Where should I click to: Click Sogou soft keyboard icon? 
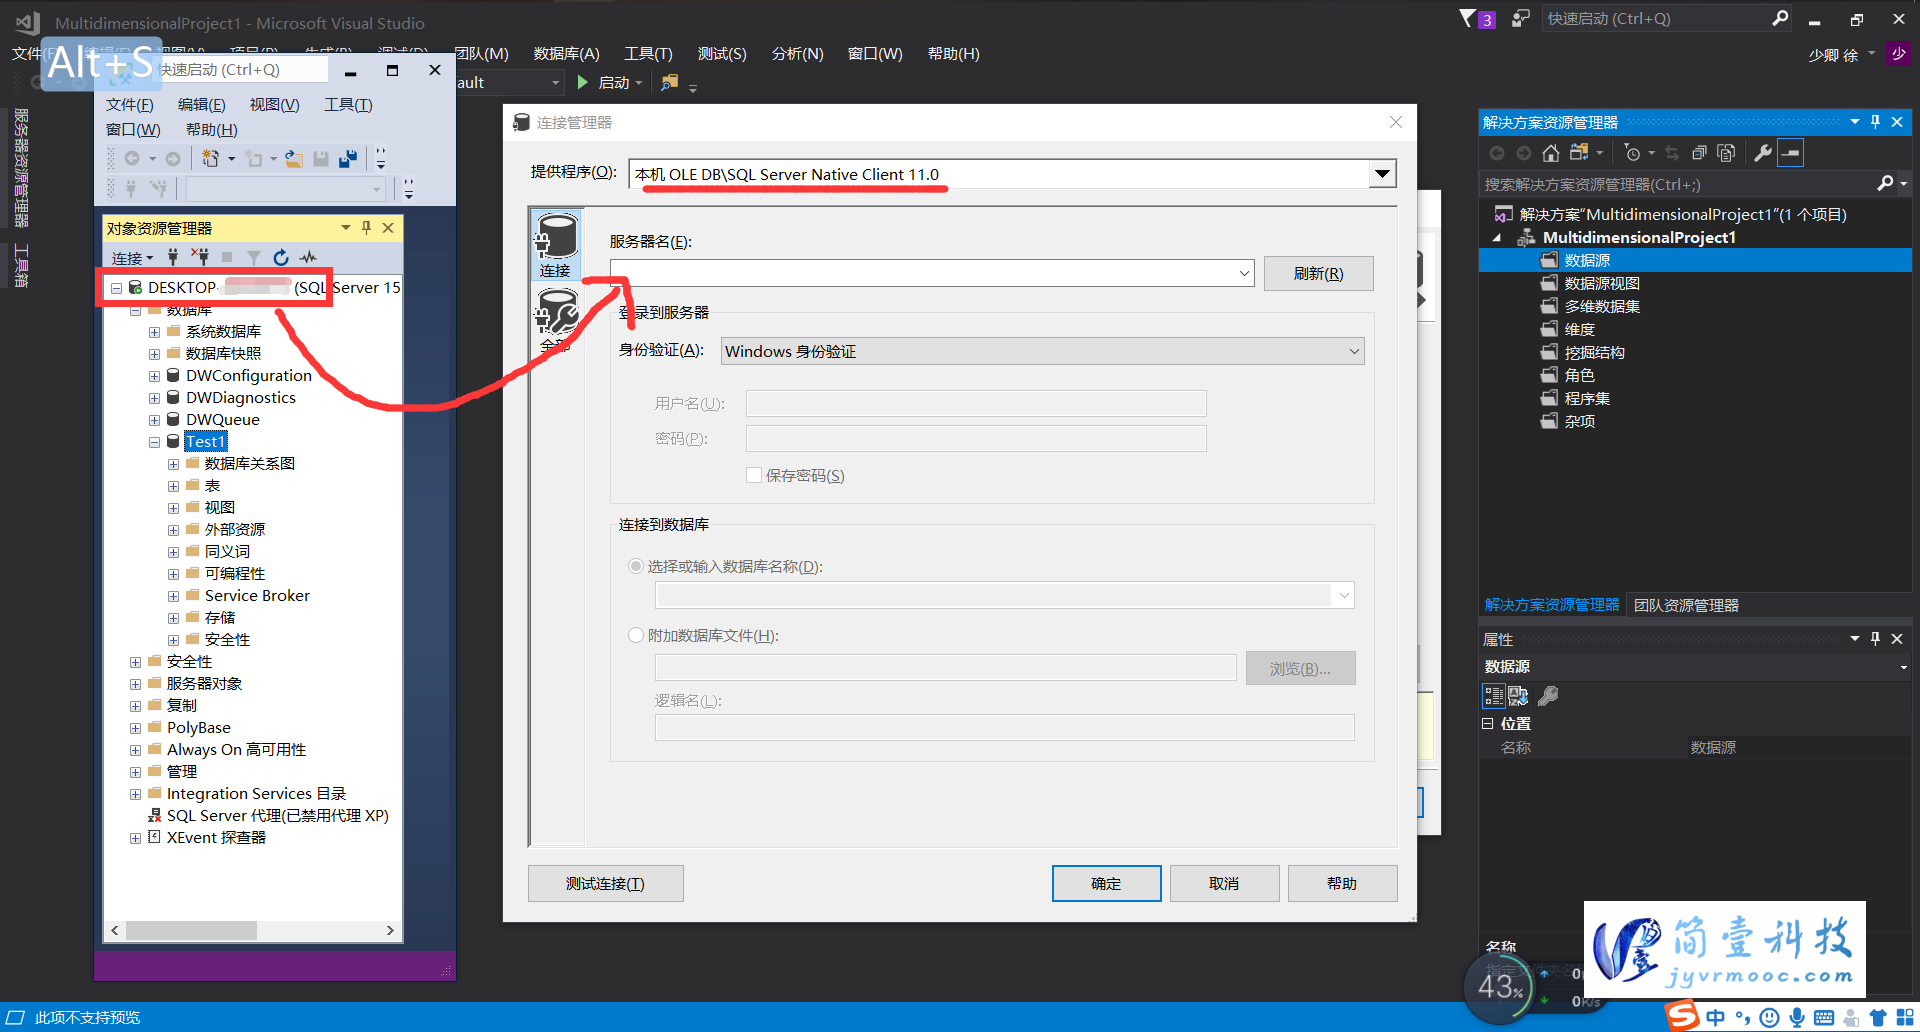1824,1018
